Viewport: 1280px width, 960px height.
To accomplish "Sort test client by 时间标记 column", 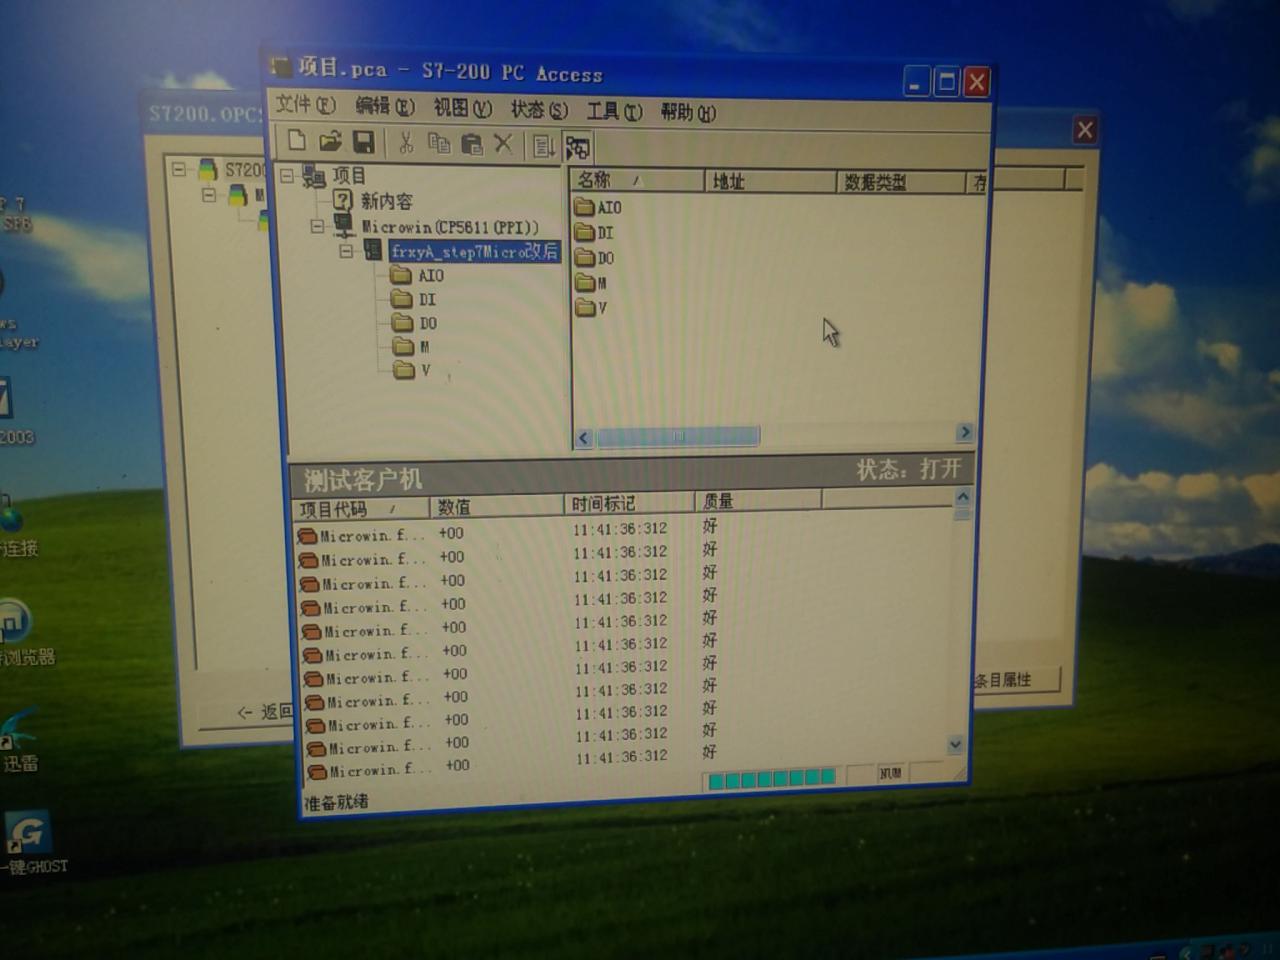I will pyautogui.click(x=629, y=503).
